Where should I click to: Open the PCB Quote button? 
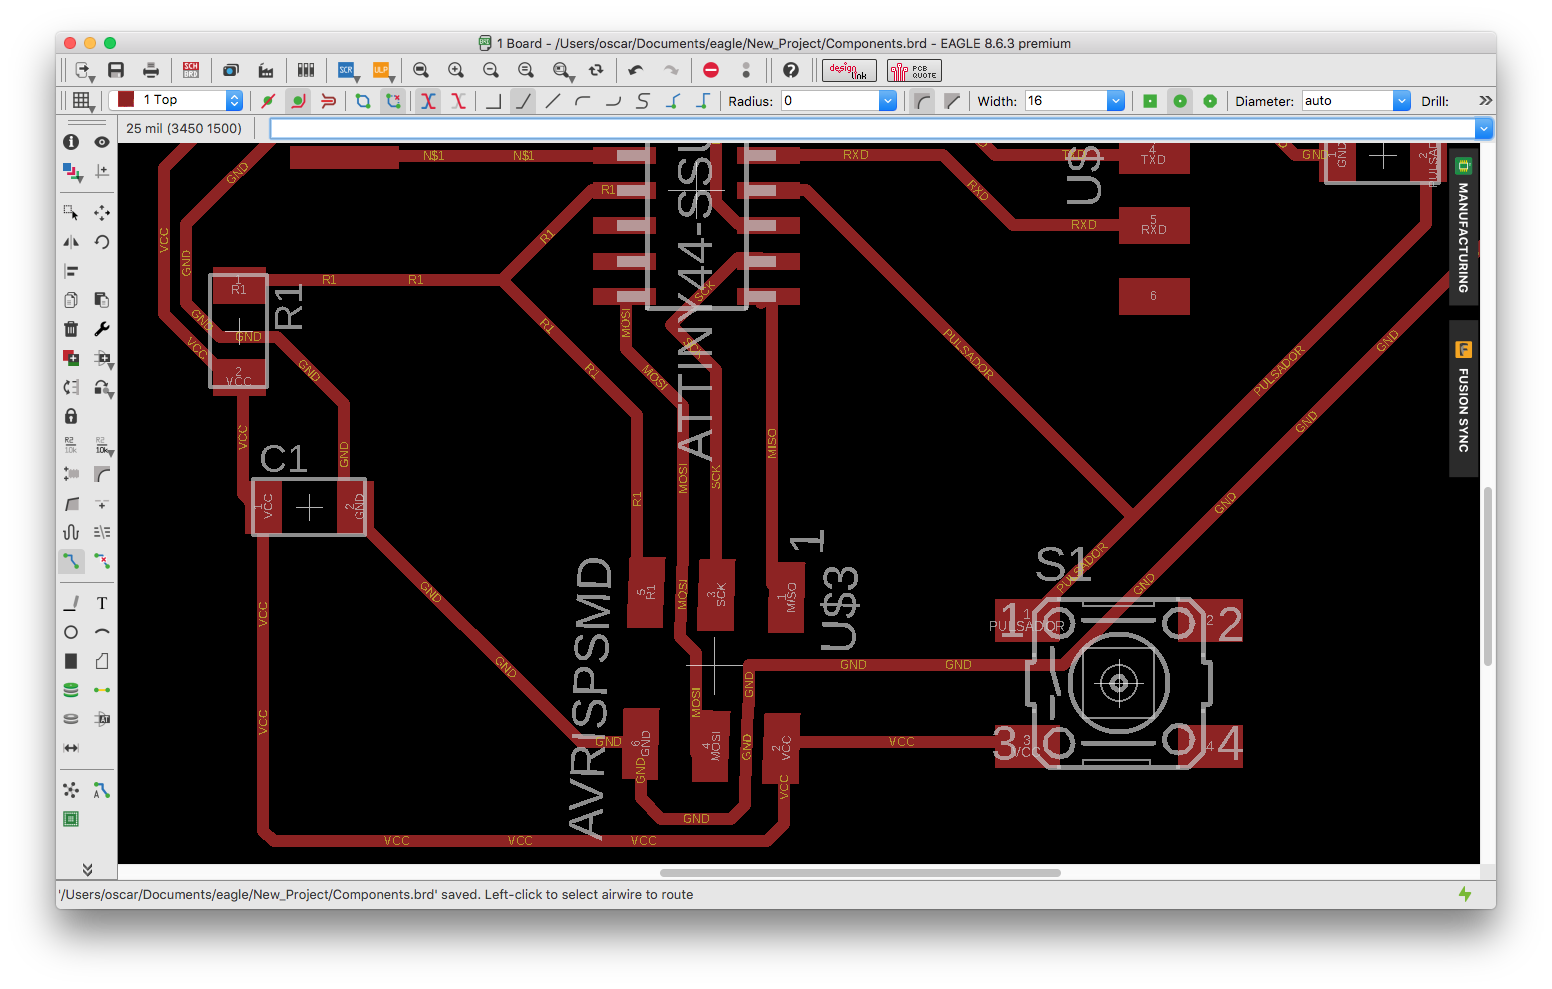pyautogui.click(x=914, y=70)
